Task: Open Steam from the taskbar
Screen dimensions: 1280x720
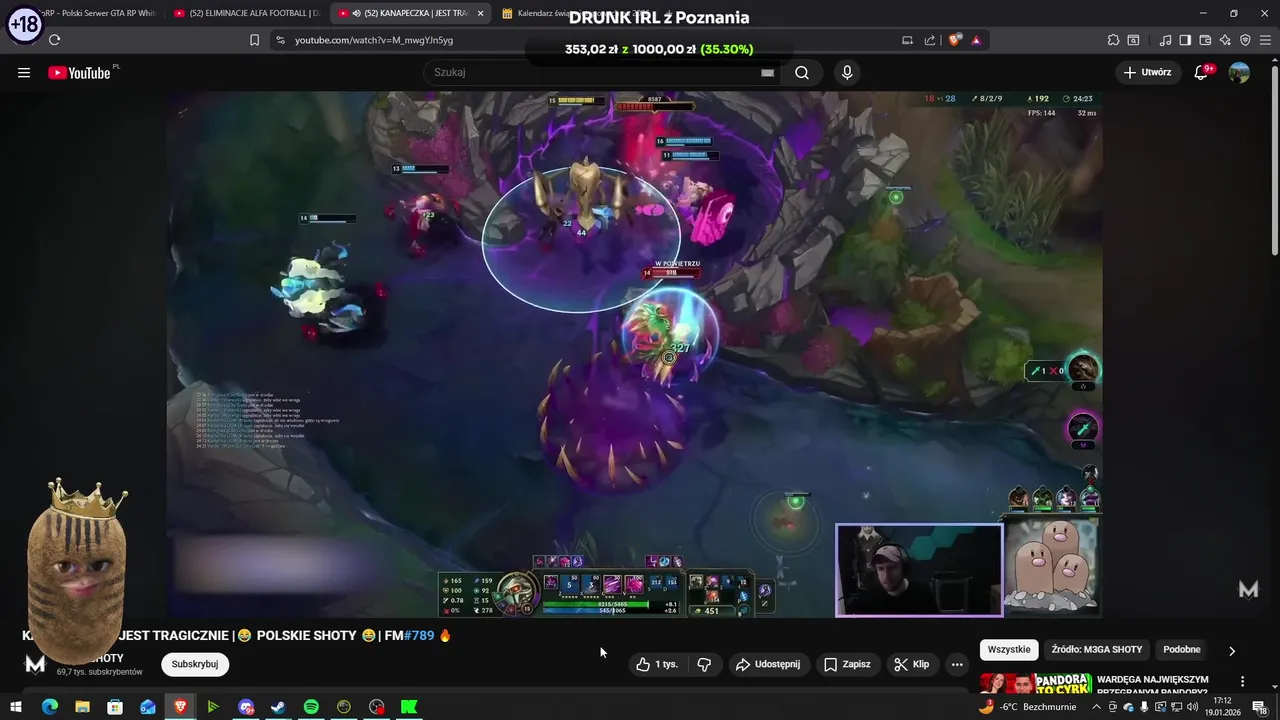Action: coord(278,707)
